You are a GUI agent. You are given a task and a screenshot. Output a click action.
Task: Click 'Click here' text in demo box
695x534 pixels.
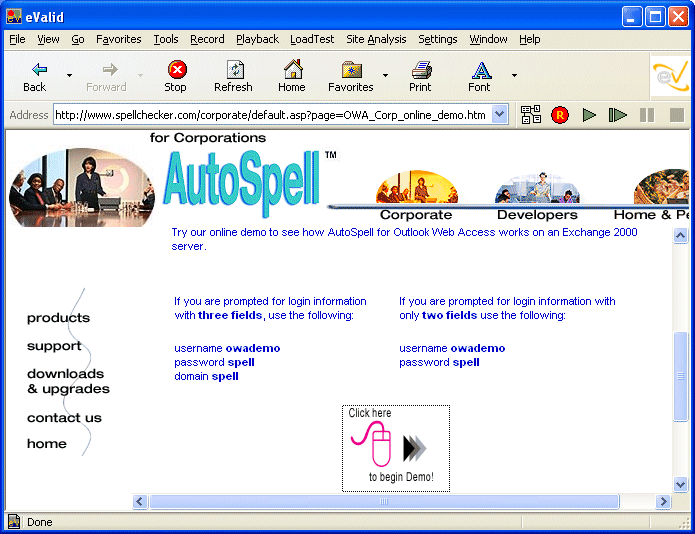click(370, 413)
